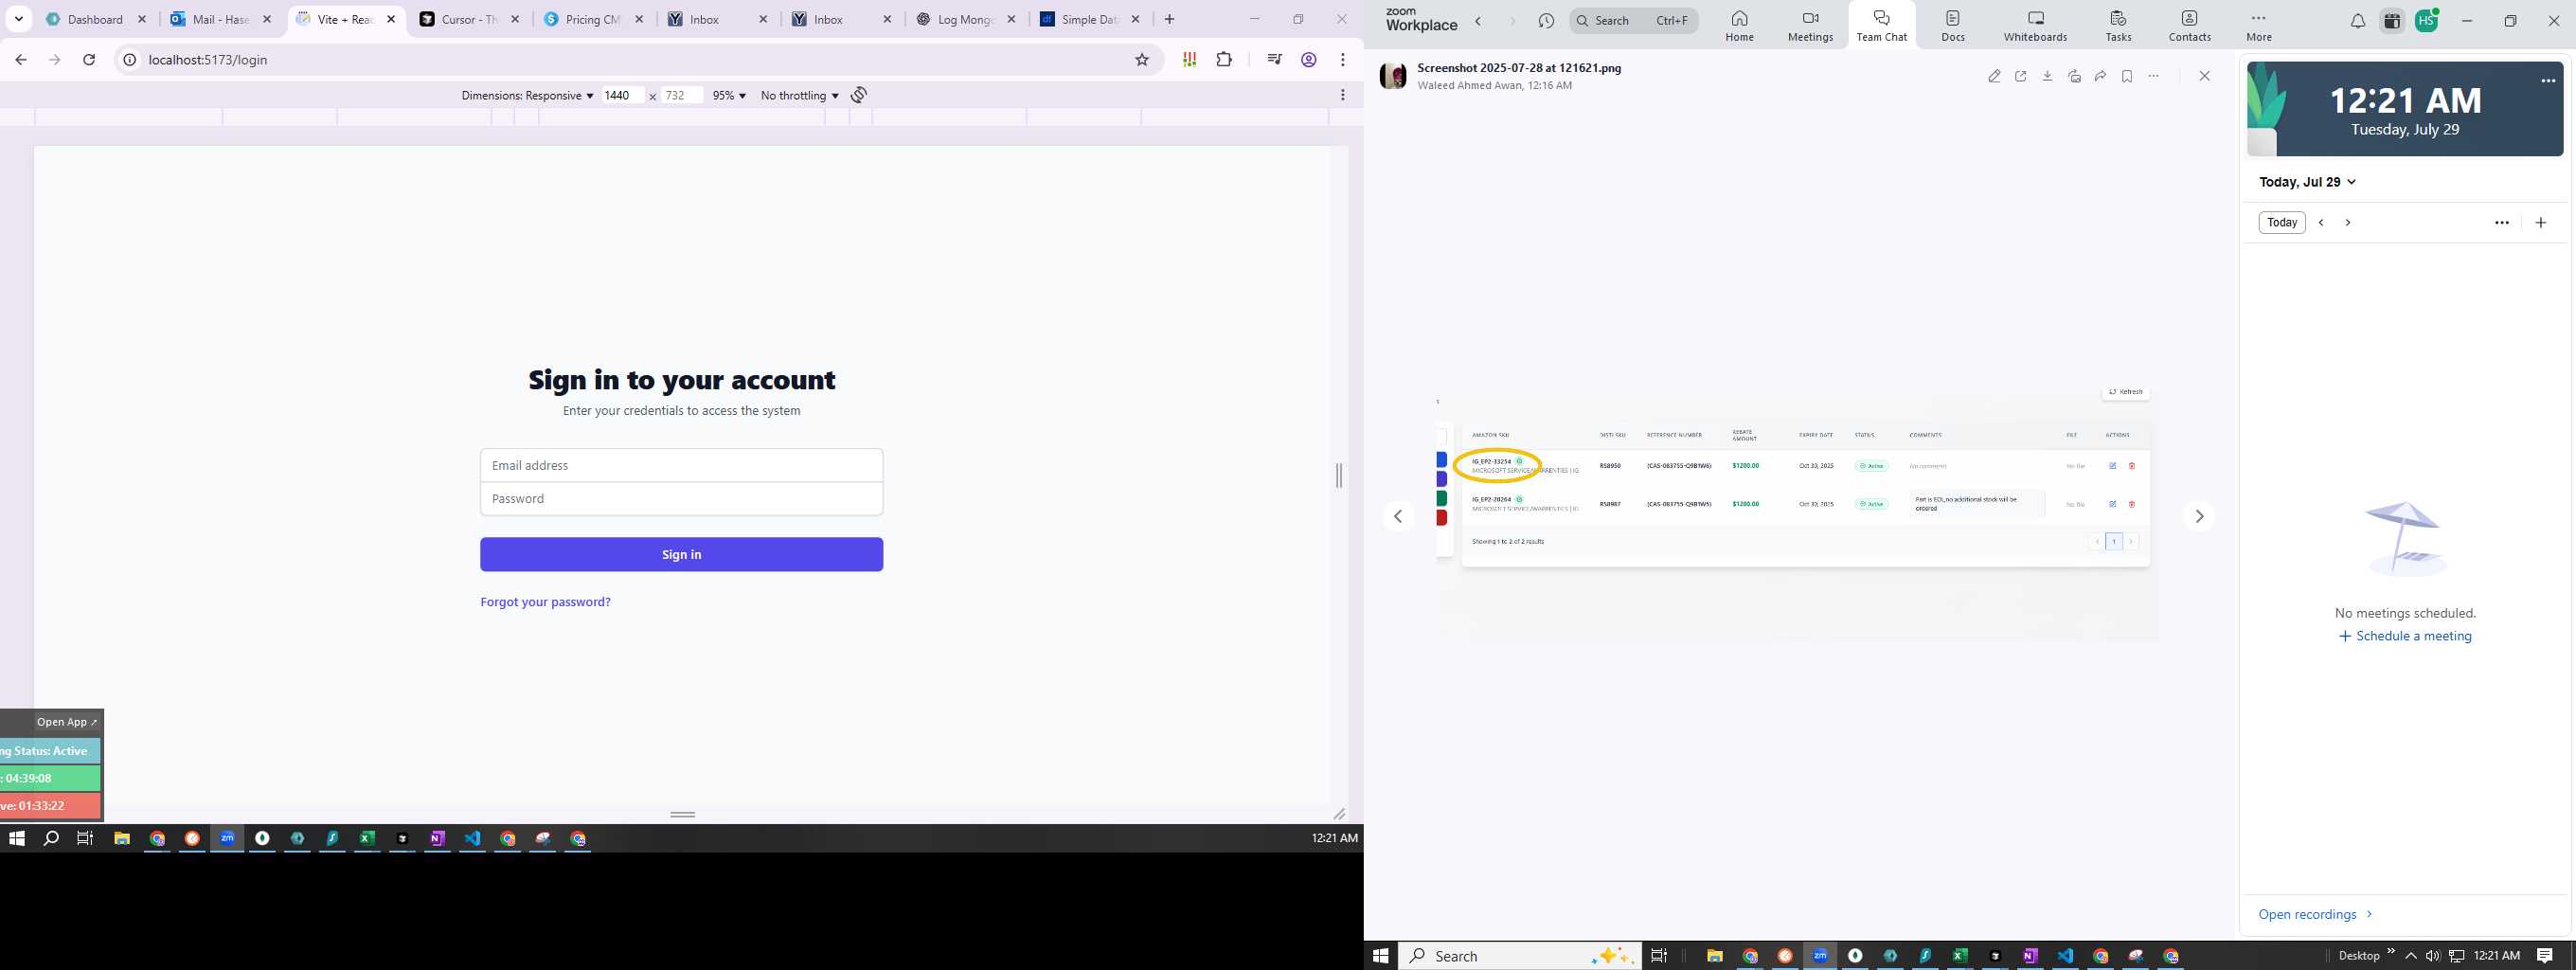Open the Contacts tab in Zoom
The width and height of the screenshot is (2576, 970).
(2189, 26)
